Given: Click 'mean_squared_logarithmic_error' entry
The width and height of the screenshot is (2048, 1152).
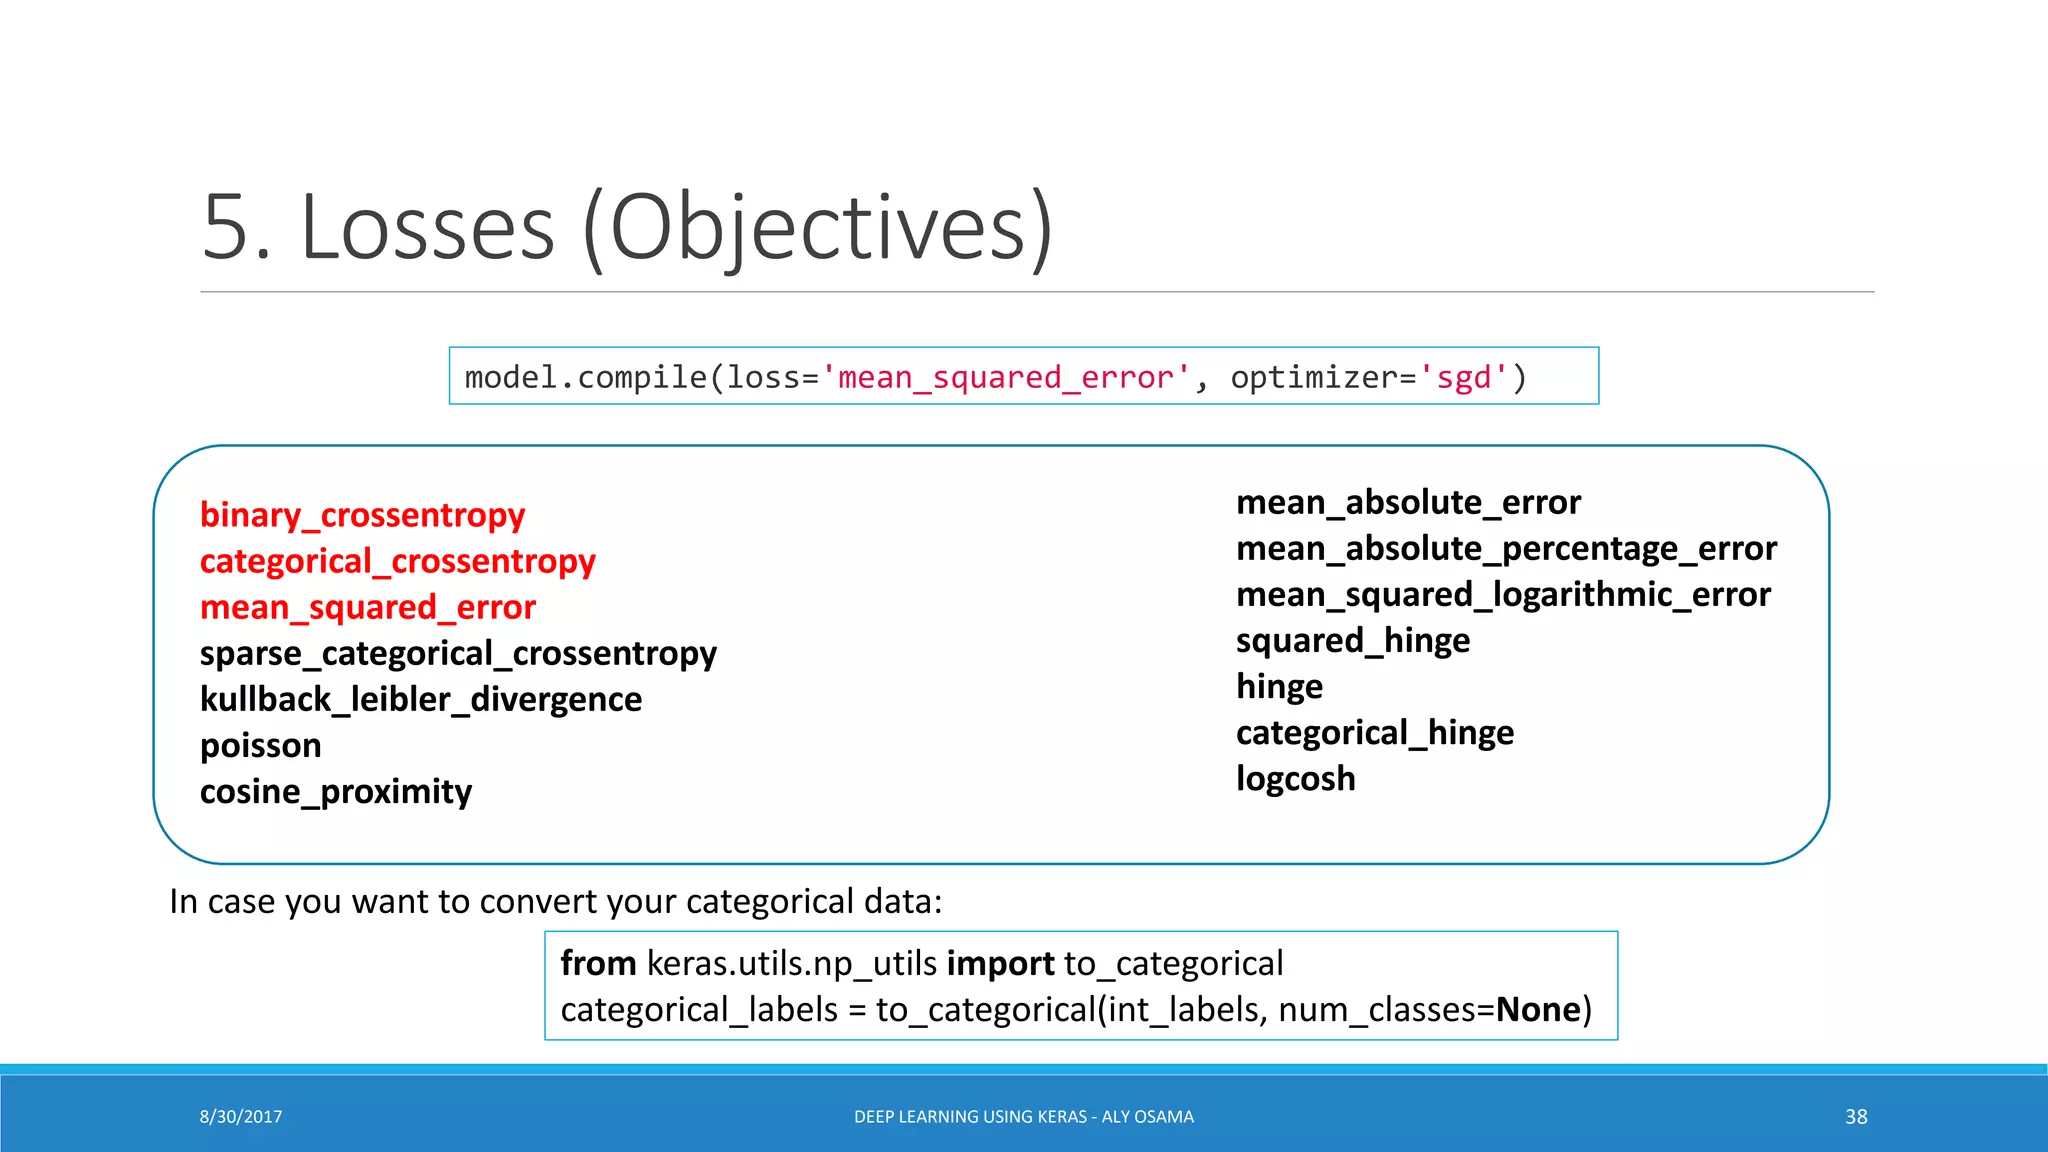Looking at the screenshot, I should pyautogui.click(x=1503, y=594).
